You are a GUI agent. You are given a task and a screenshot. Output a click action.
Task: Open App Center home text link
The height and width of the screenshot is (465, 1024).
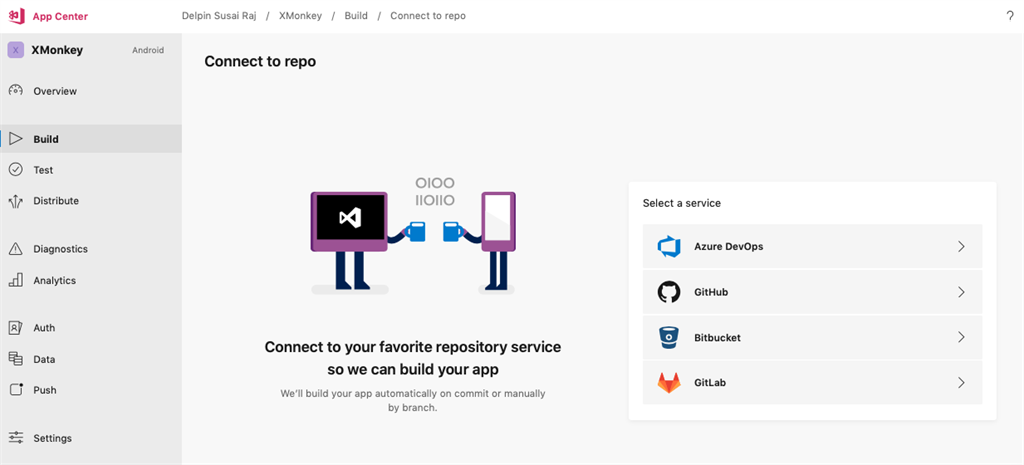60,16
